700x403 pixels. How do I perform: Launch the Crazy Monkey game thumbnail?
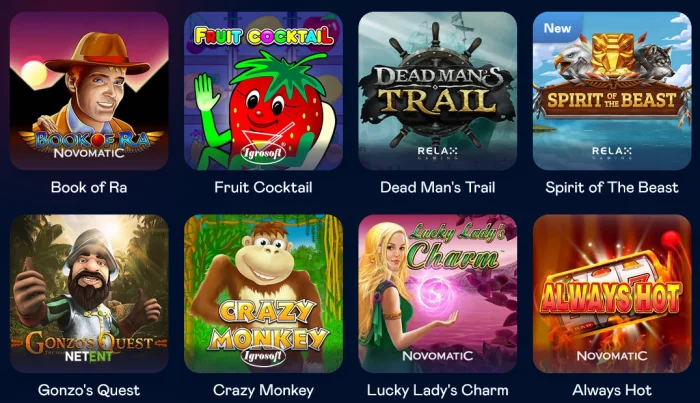pyautogui.click(x=263, y=294)
